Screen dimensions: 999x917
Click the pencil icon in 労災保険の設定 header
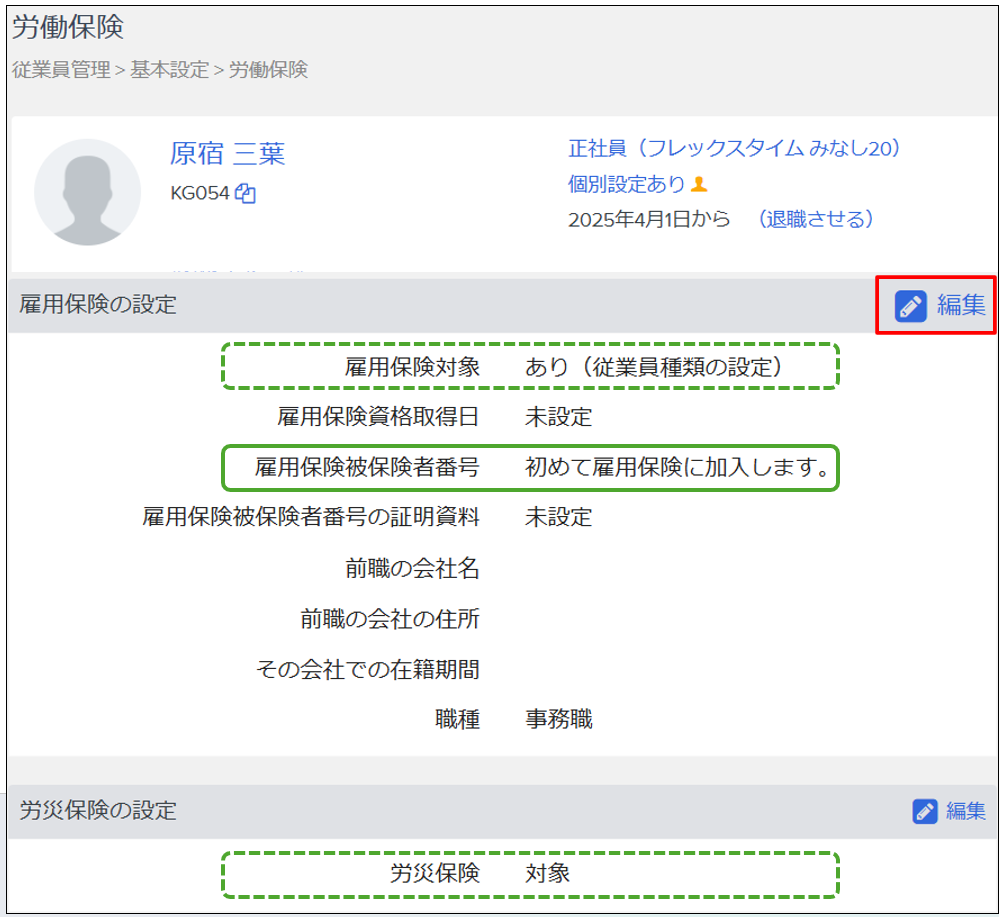click(x=925, y=811)
